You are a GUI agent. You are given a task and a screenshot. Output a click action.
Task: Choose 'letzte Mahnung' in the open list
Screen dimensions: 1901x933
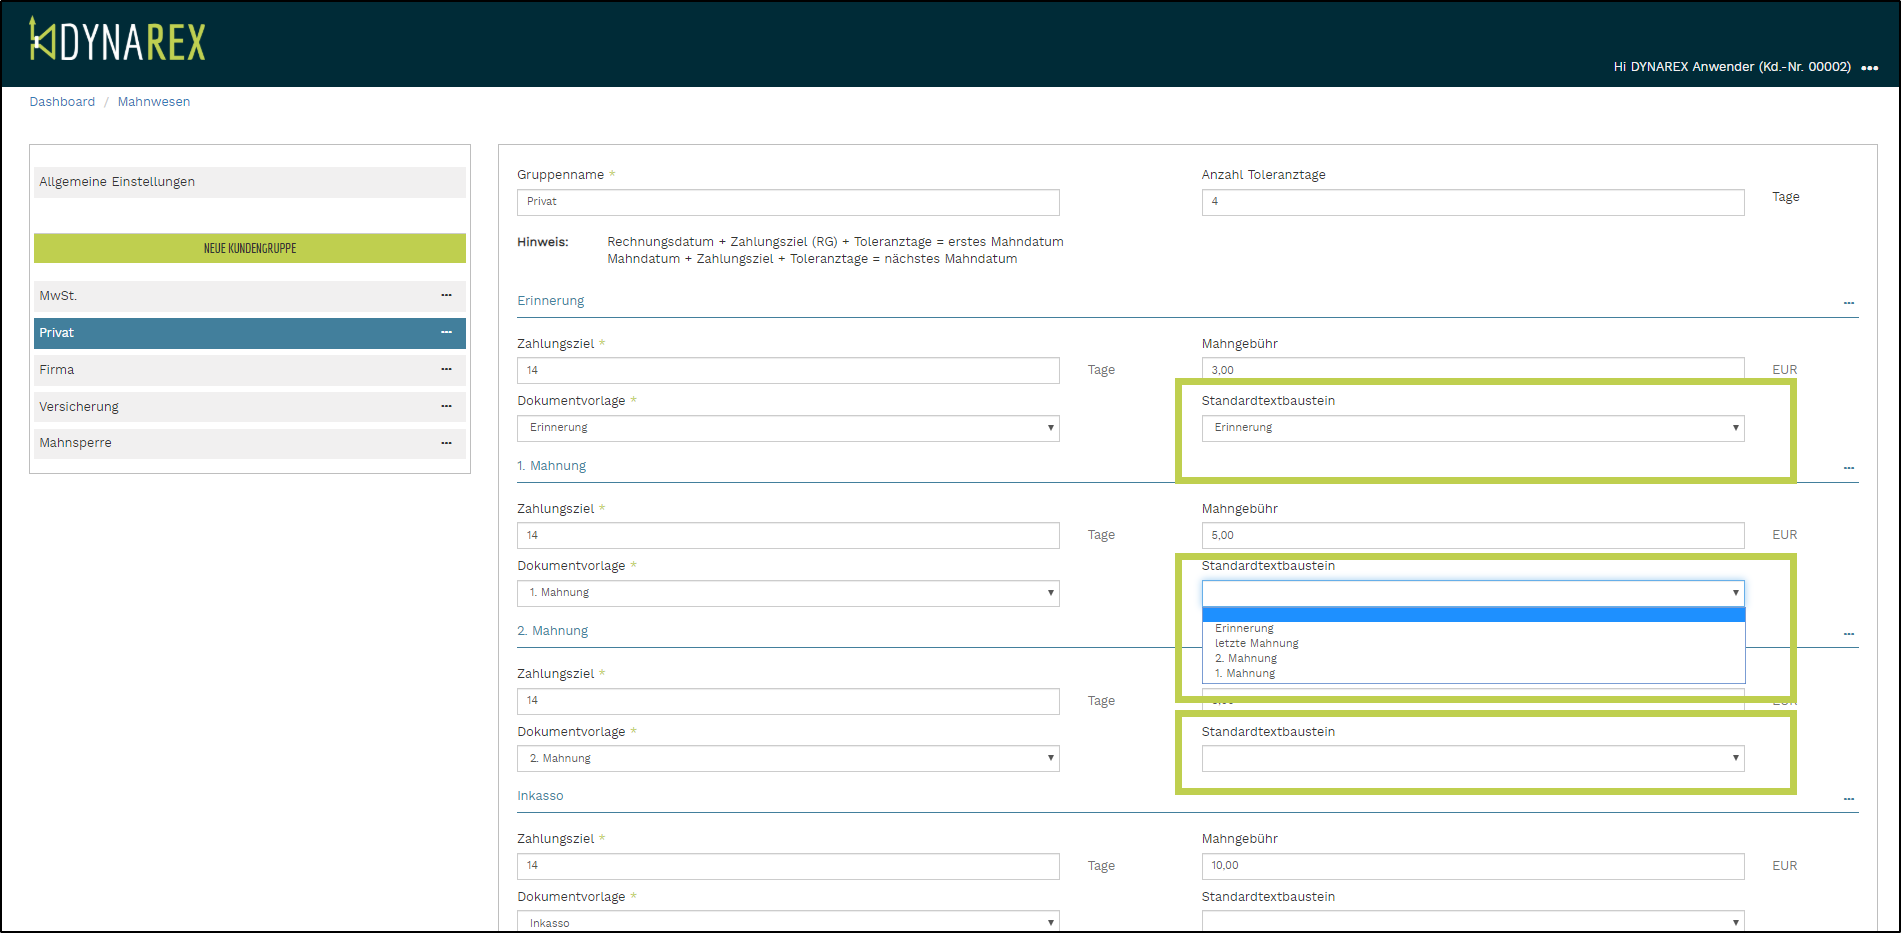[x=1257, y=643]
